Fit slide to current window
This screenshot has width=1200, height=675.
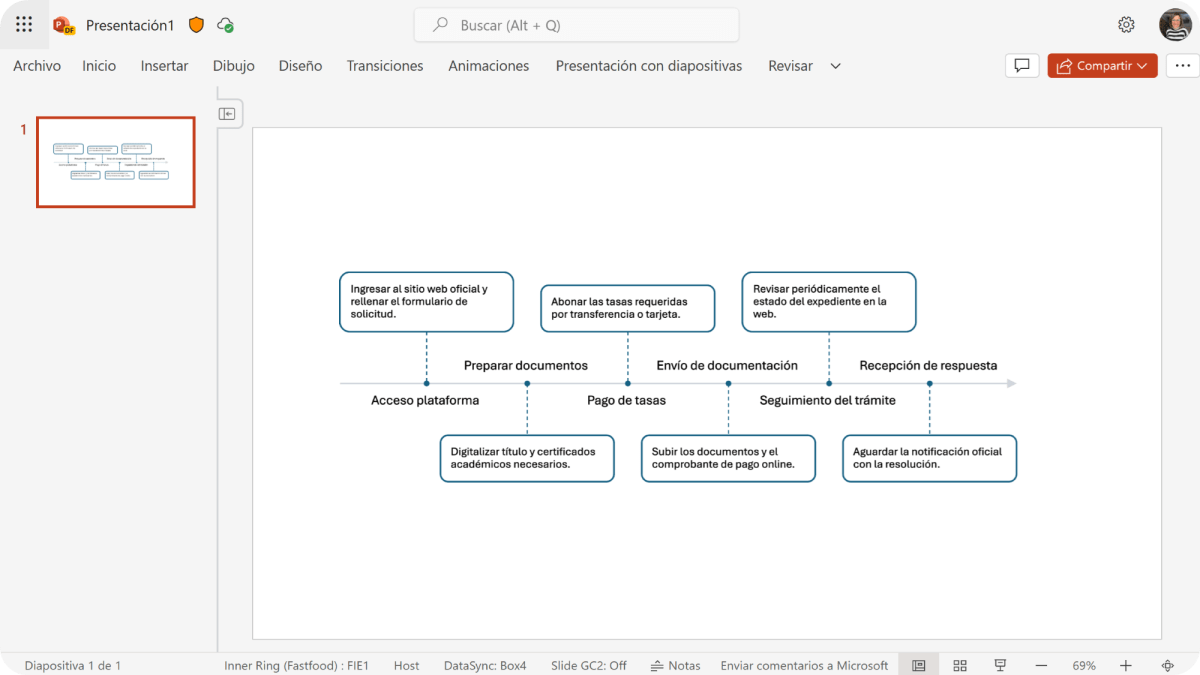[x=1167, y=665]
